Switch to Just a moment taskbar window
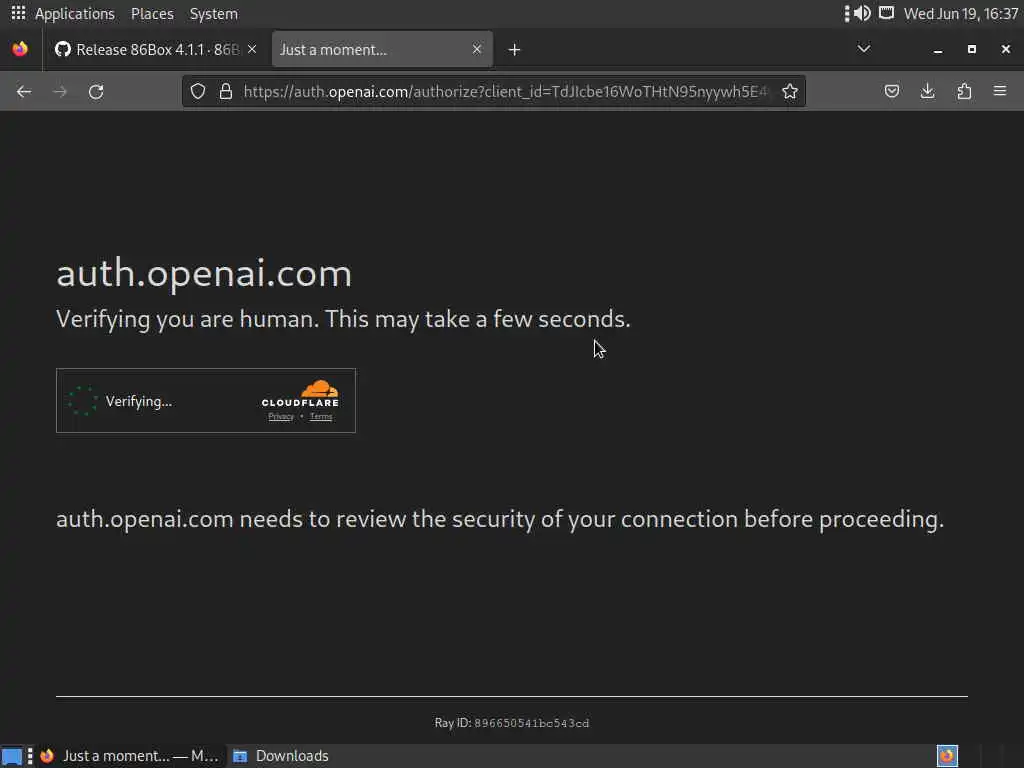The height and width of the screenshot is (768, 1024). (129, 756)
